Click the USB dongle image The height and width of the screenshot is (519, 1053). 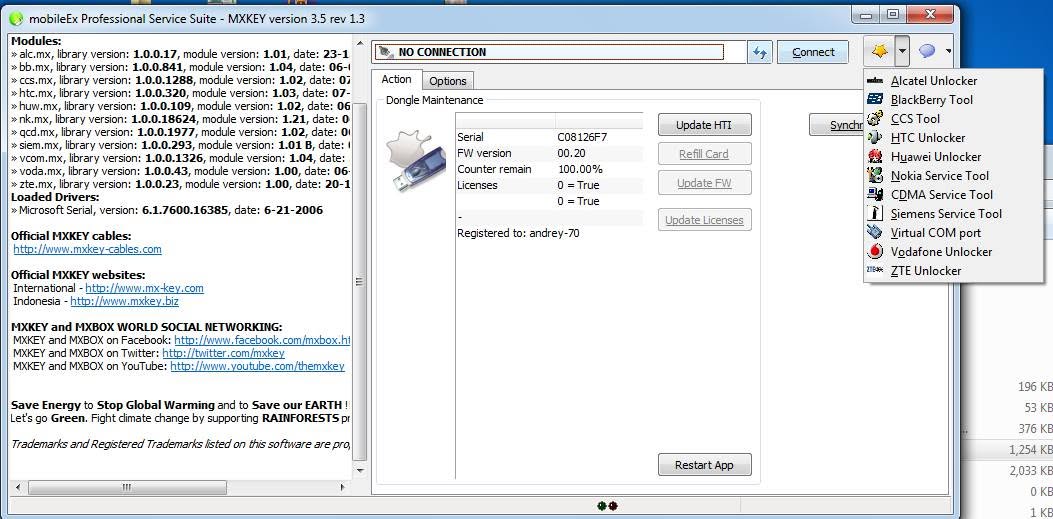coord(415,161)
